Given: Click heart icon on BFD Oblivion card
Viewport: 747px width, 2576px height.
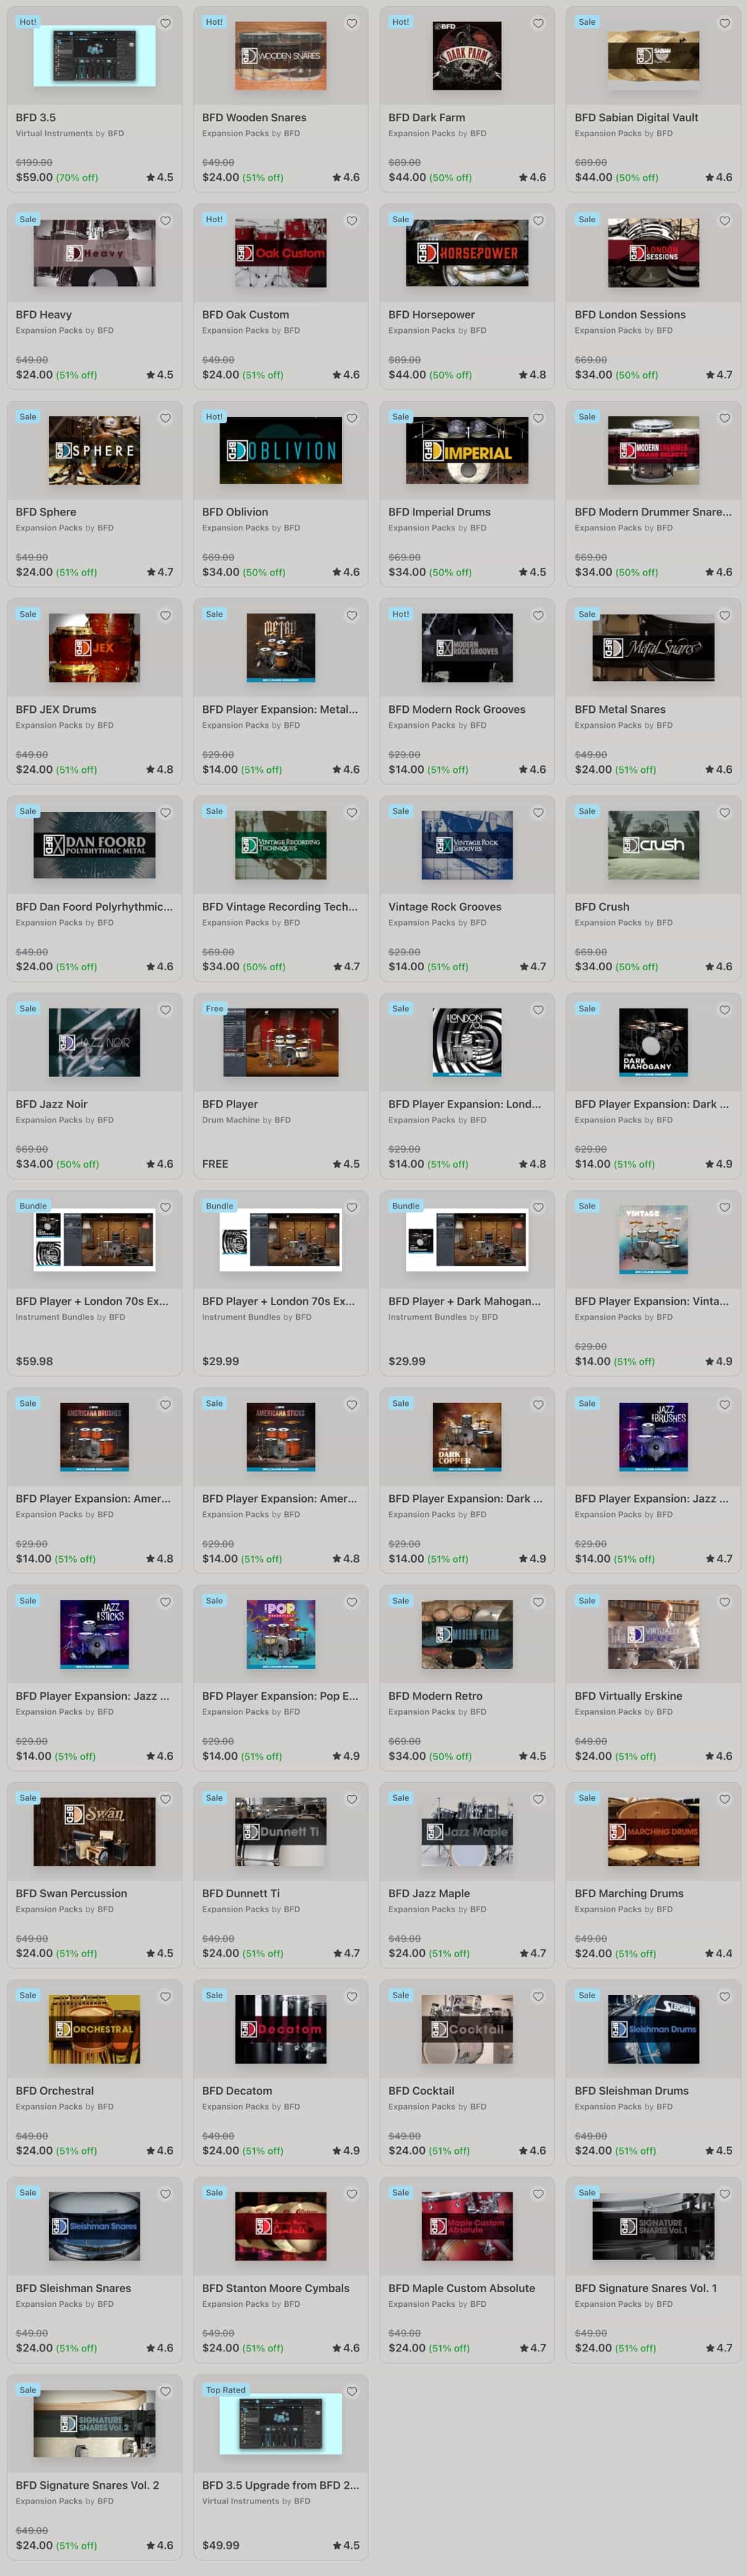Looking at the screenshot, I should [352, 418].
